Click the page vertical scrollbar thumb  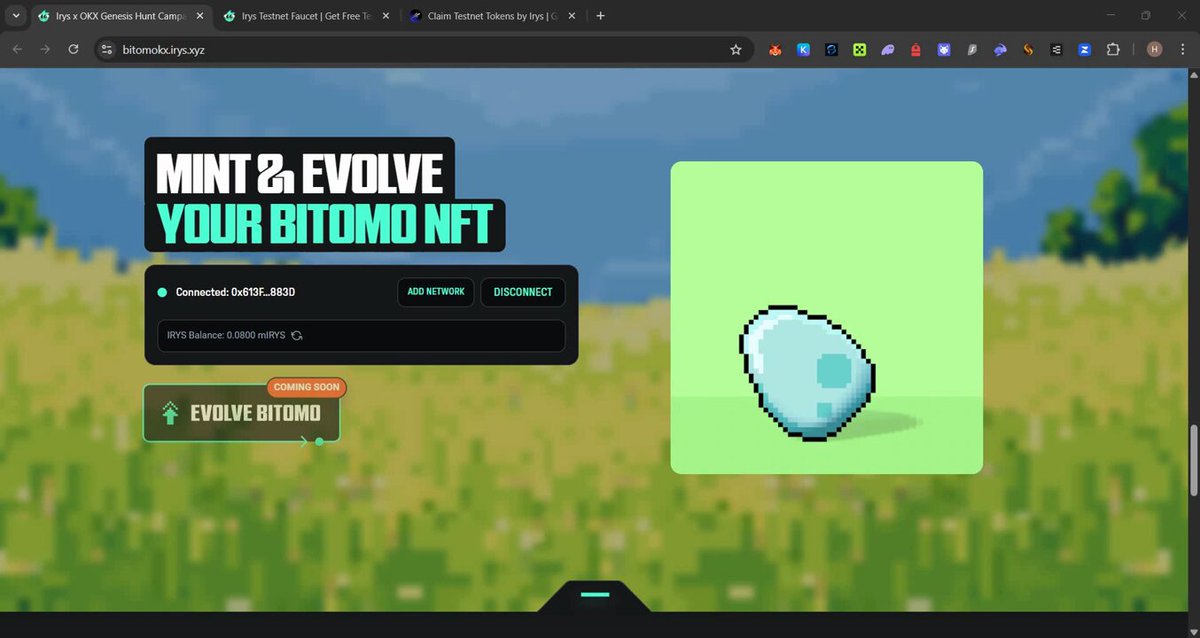tap(1193, 459)
